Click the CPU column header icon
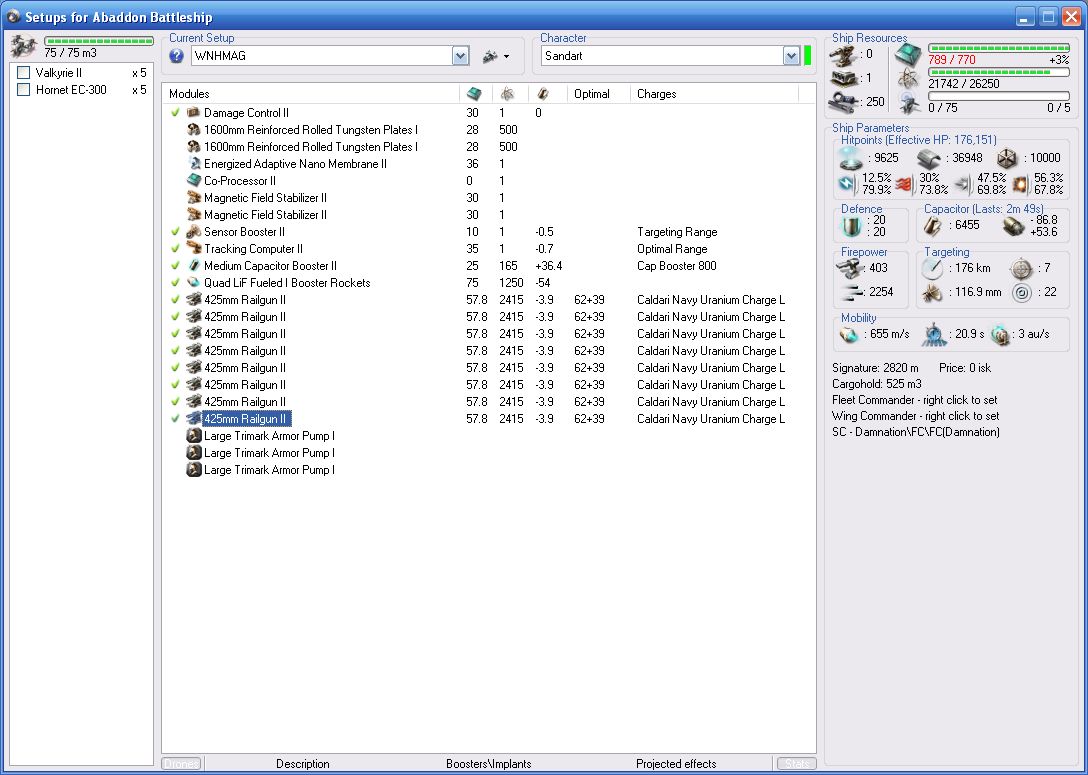 coord(474,94)
